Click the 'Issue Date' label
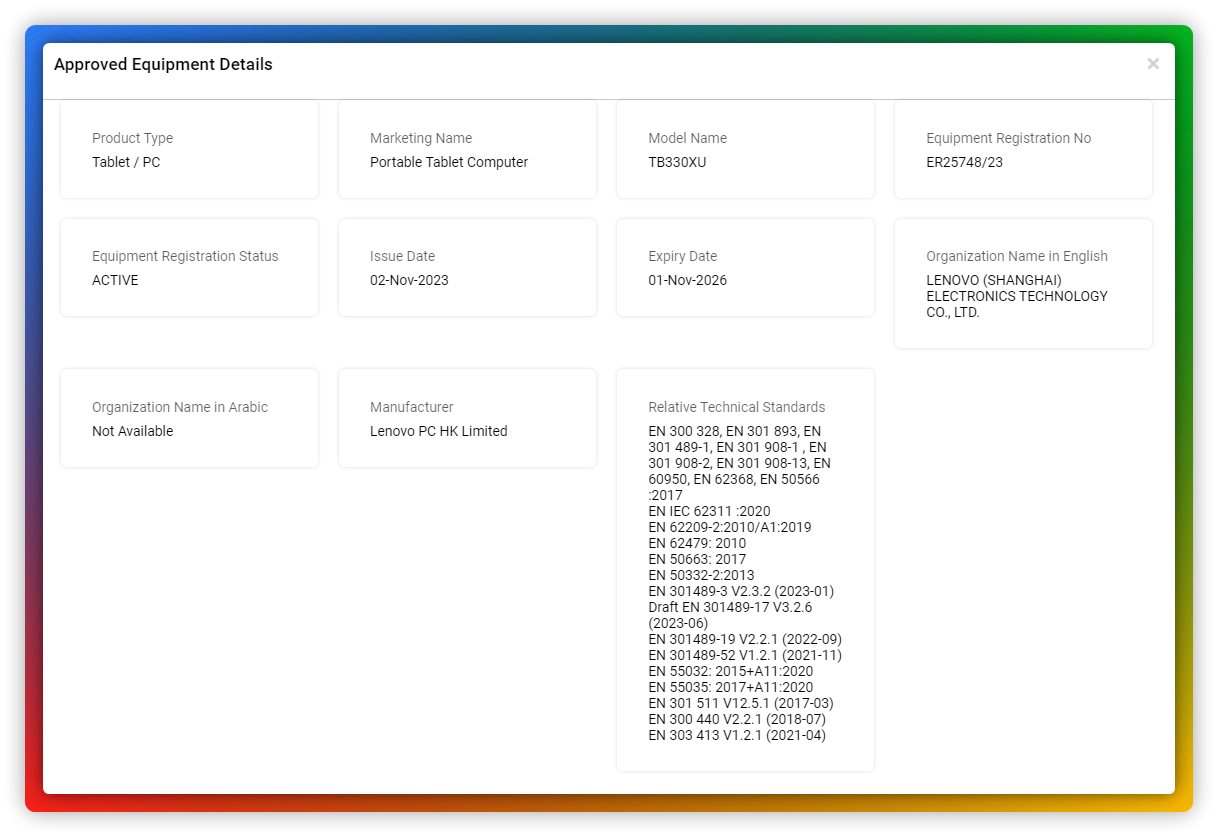Screen dimensions: 1218x837 [x=403, y=256]
